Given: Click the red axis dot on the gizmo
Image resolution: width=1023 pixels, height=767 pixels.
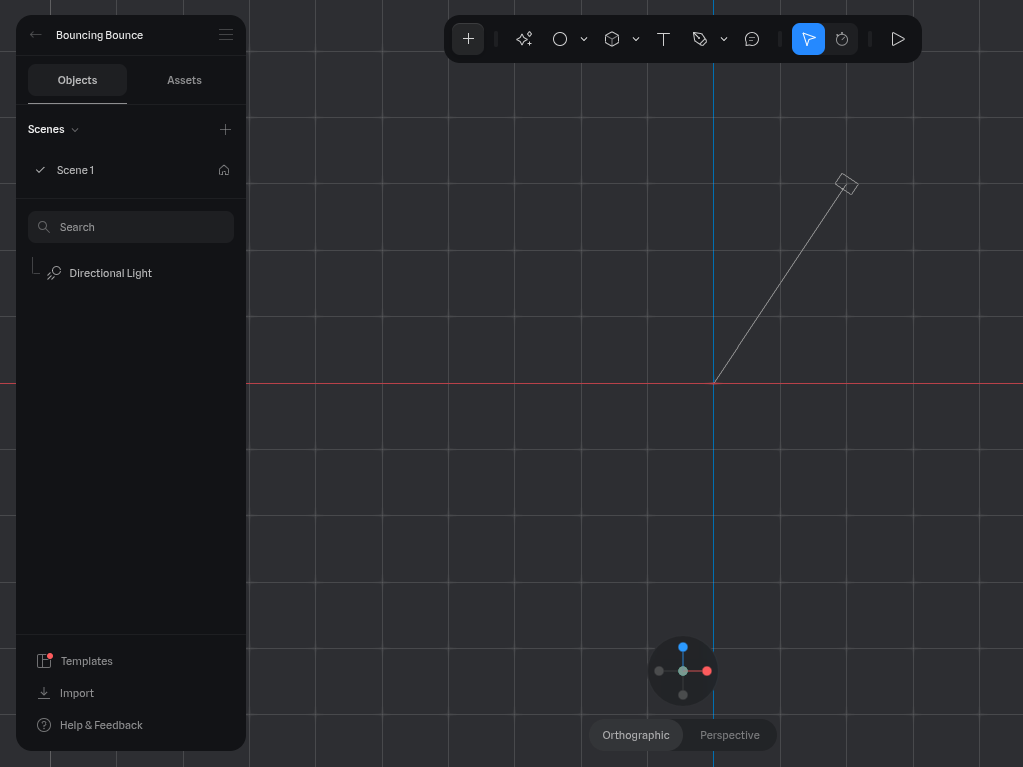Looking at the screenshot, I should click(x=707, y=671).
